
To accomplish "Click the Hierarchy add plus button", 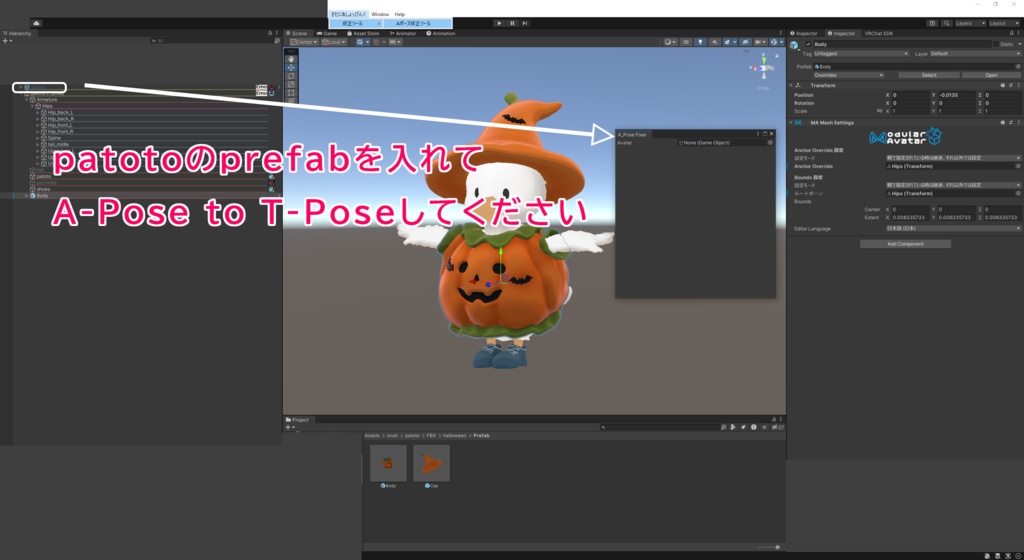I will 6,40.
